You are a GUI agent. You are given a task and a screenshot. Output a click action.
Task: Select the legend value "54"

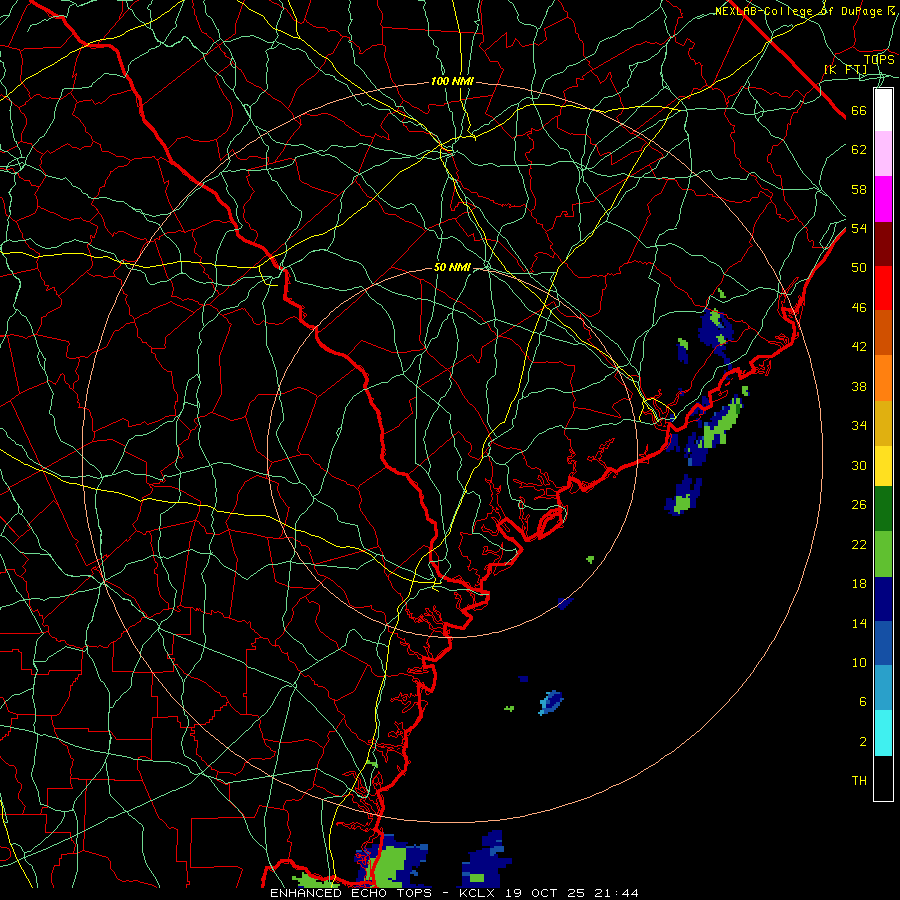[x=859, y=228]
